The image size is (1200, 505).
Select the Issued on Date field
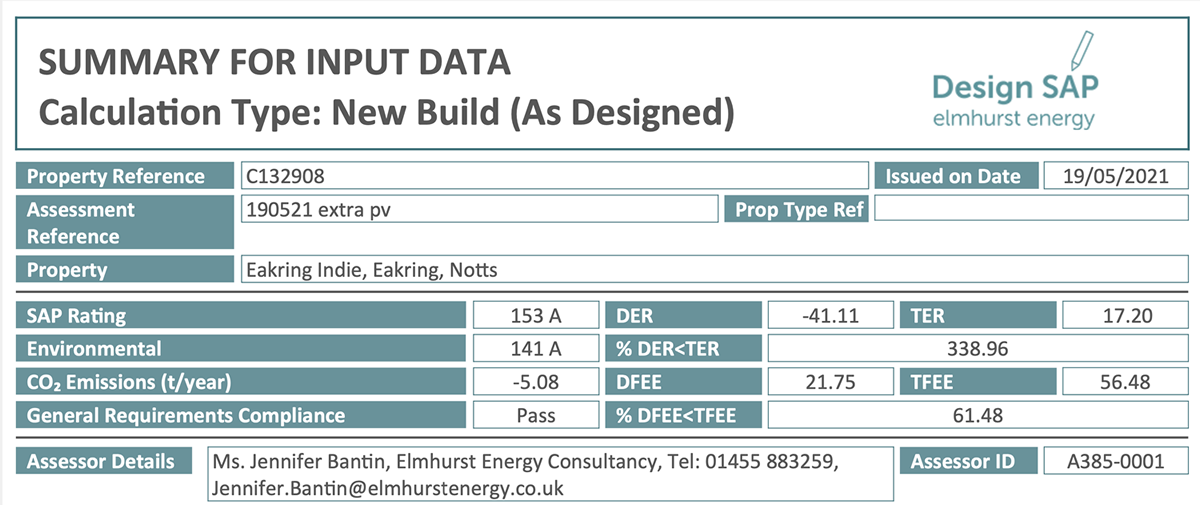point(1116,176)
